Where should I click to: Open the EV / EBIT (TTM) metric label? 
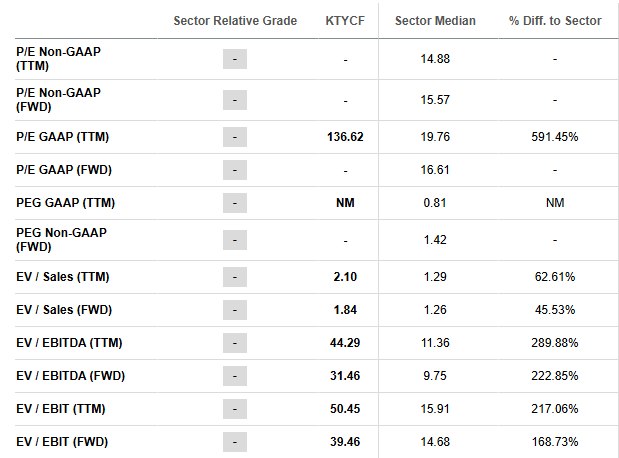click(61, 409)
